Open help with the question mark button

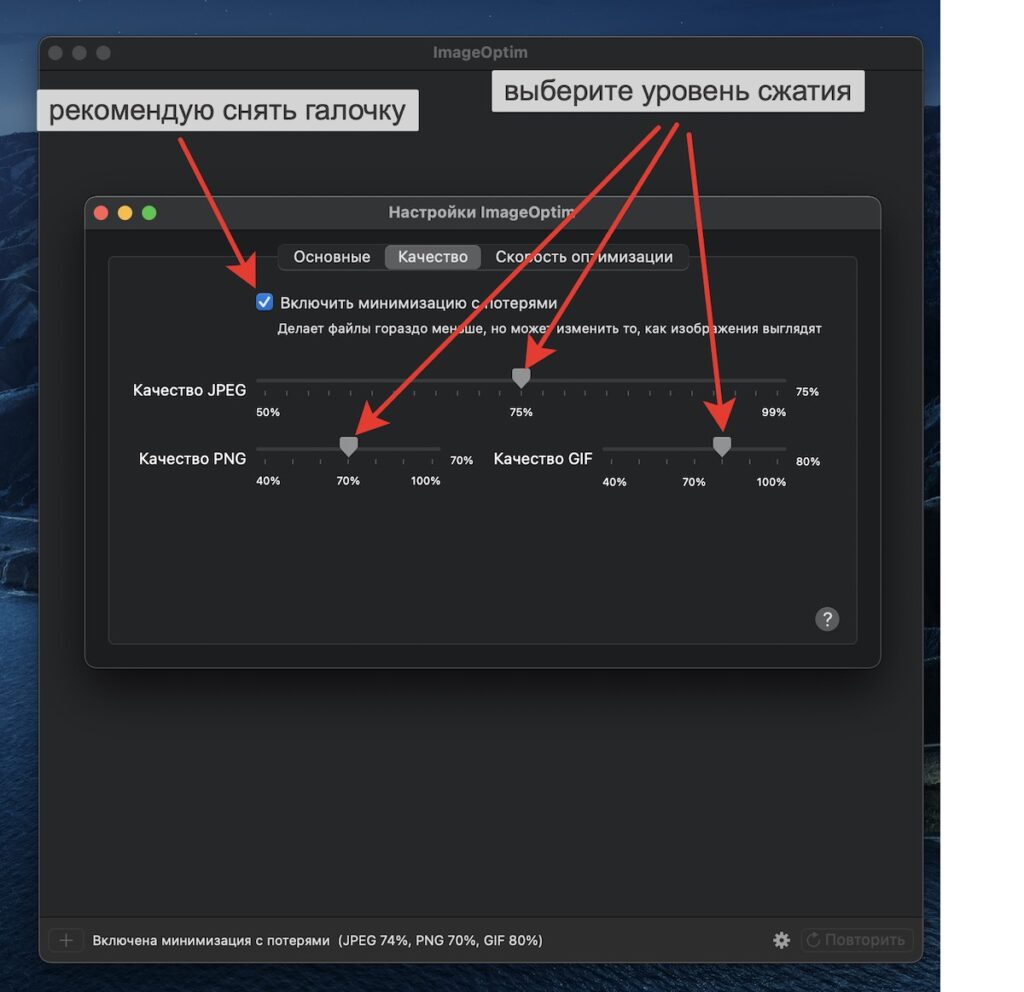point(827,618)
